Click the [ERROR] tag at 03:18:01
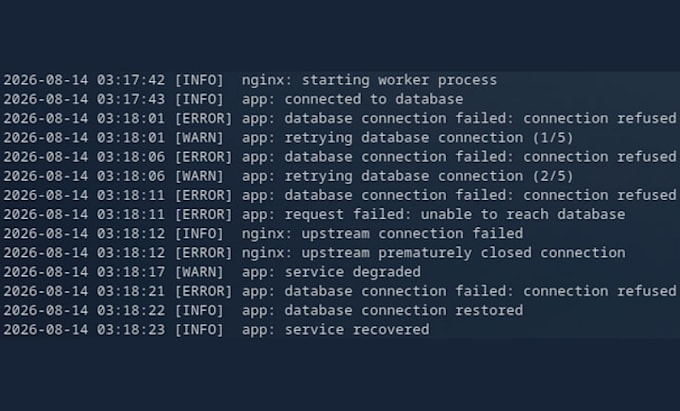The width and height of the screenshot is (680, 411). (x=203, y=118)
